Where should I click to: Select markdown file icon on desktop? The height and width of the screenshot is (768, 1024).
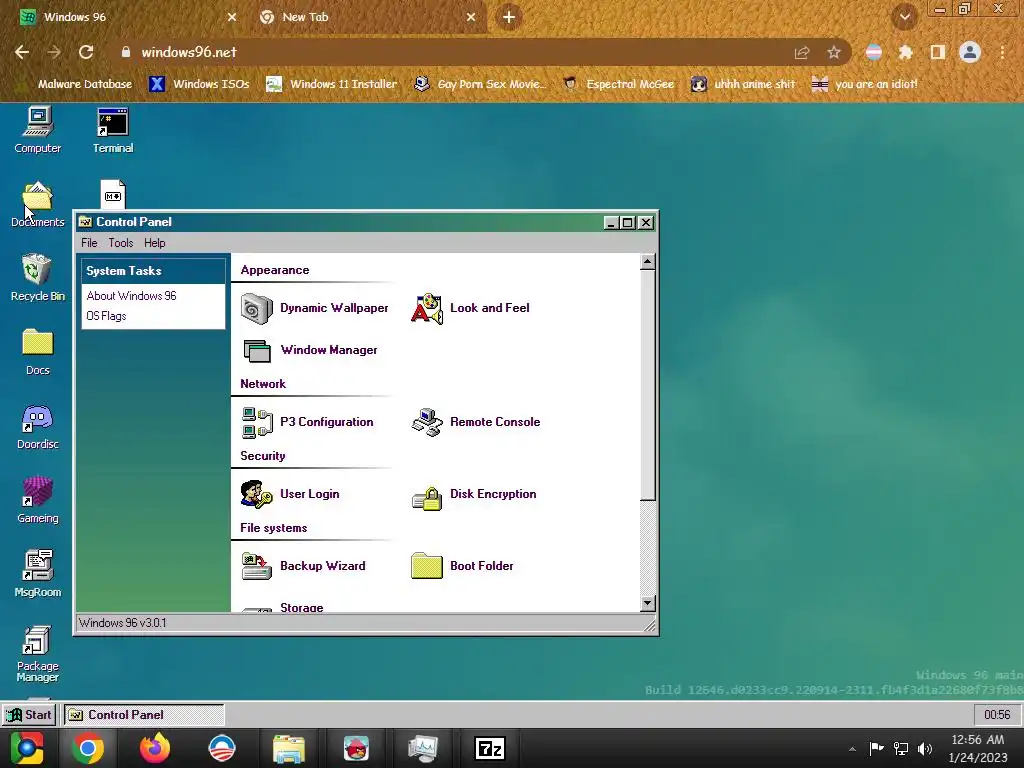[x=113, y=195]
